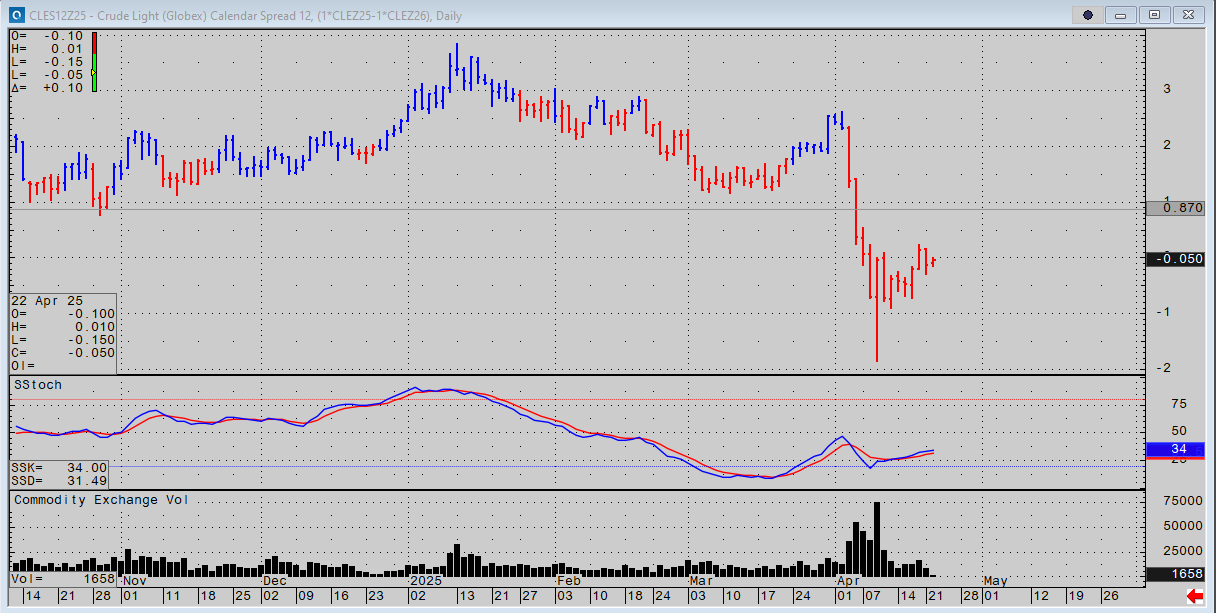1216x613 pixels.
Task: Click the Vol= 1658 readout
Action: click(62, 579)
